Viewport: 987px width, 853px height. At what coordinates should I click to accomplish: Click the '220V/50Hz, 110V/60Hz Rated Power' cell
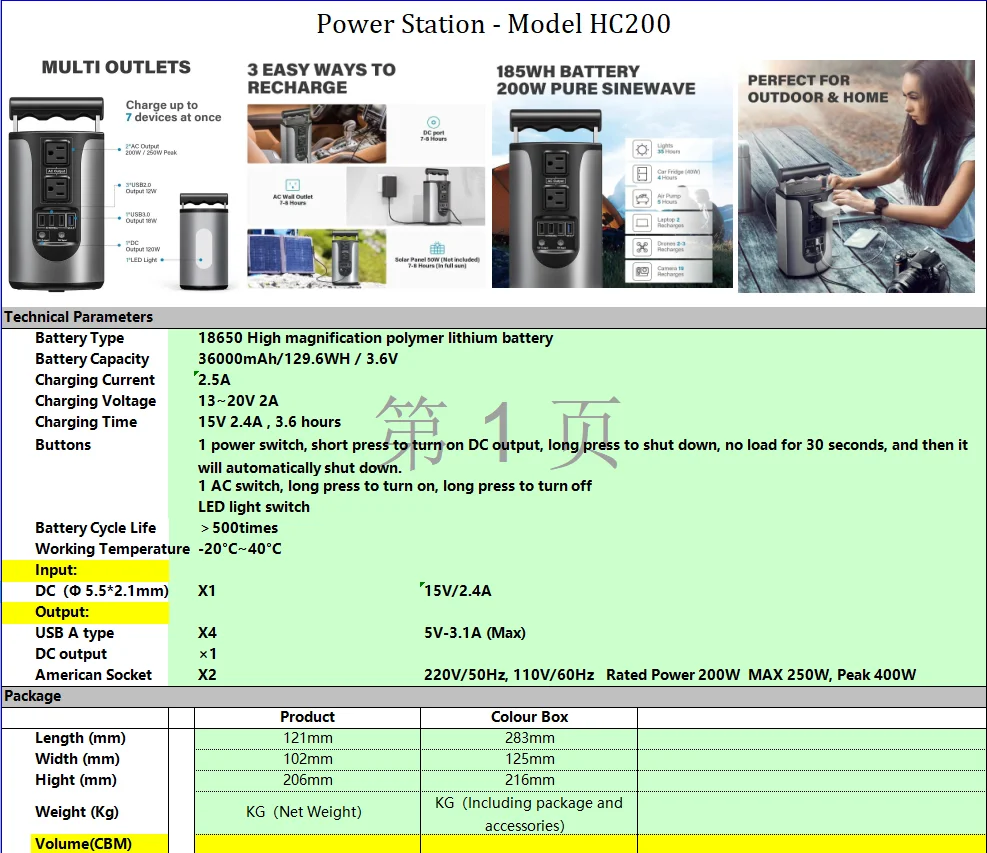pyautogui.click(x=670, y=675)
